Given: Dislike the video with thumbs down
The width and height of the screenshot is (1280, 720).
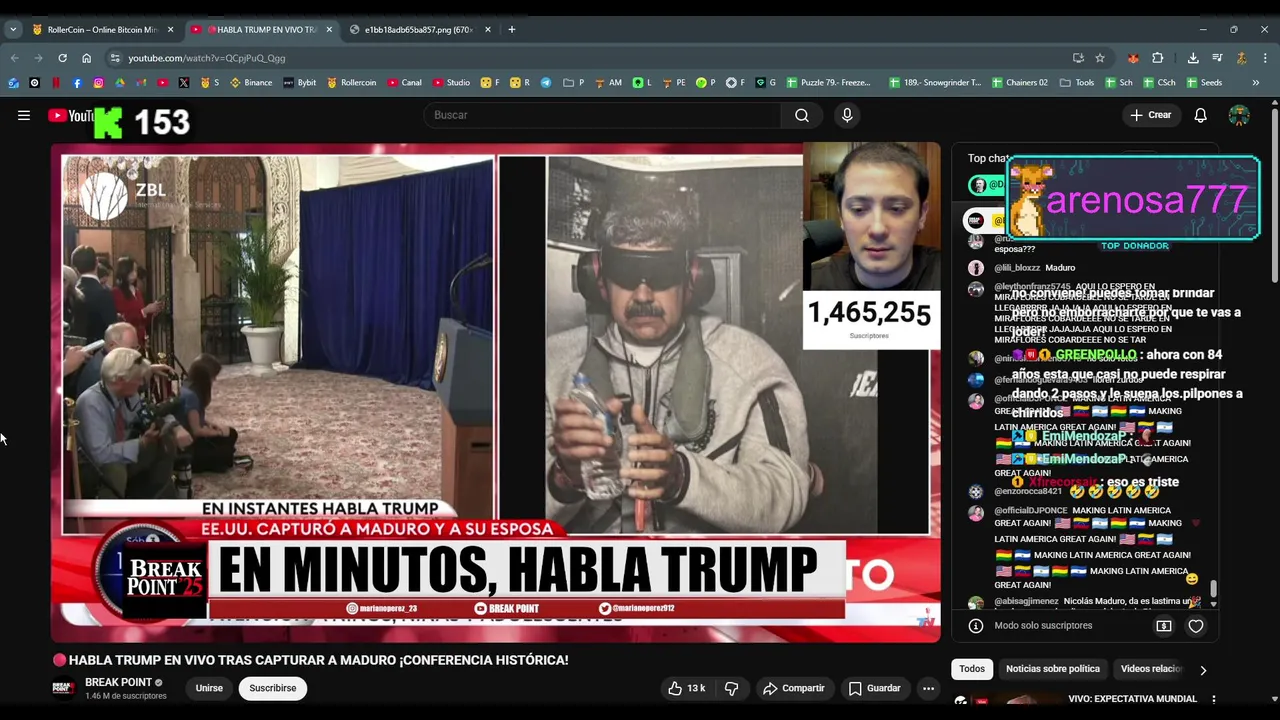Looking at the screenshot, I should point(731,688).
